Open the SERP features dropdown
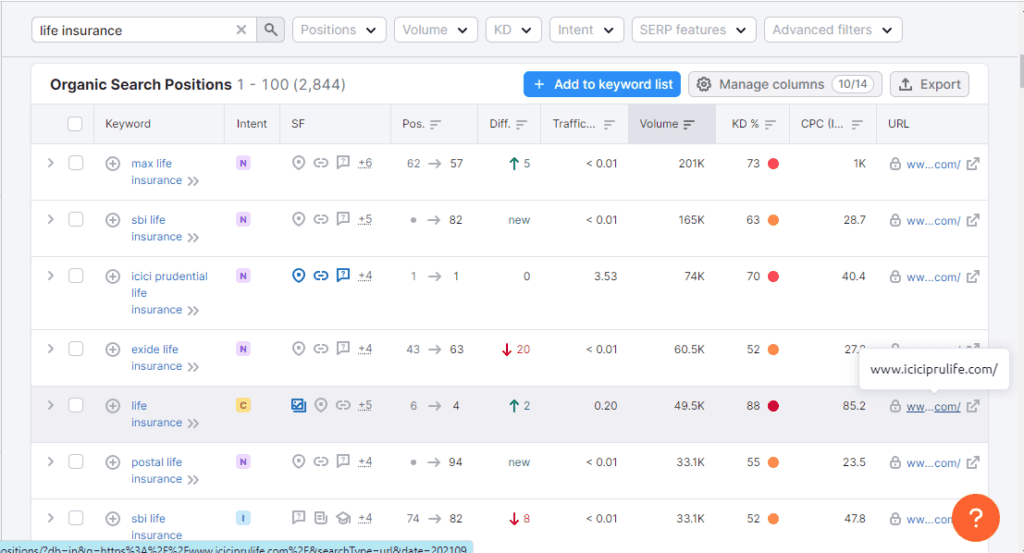The width and height of the screenshot is (1024, 553). click(x=694, y=30)
